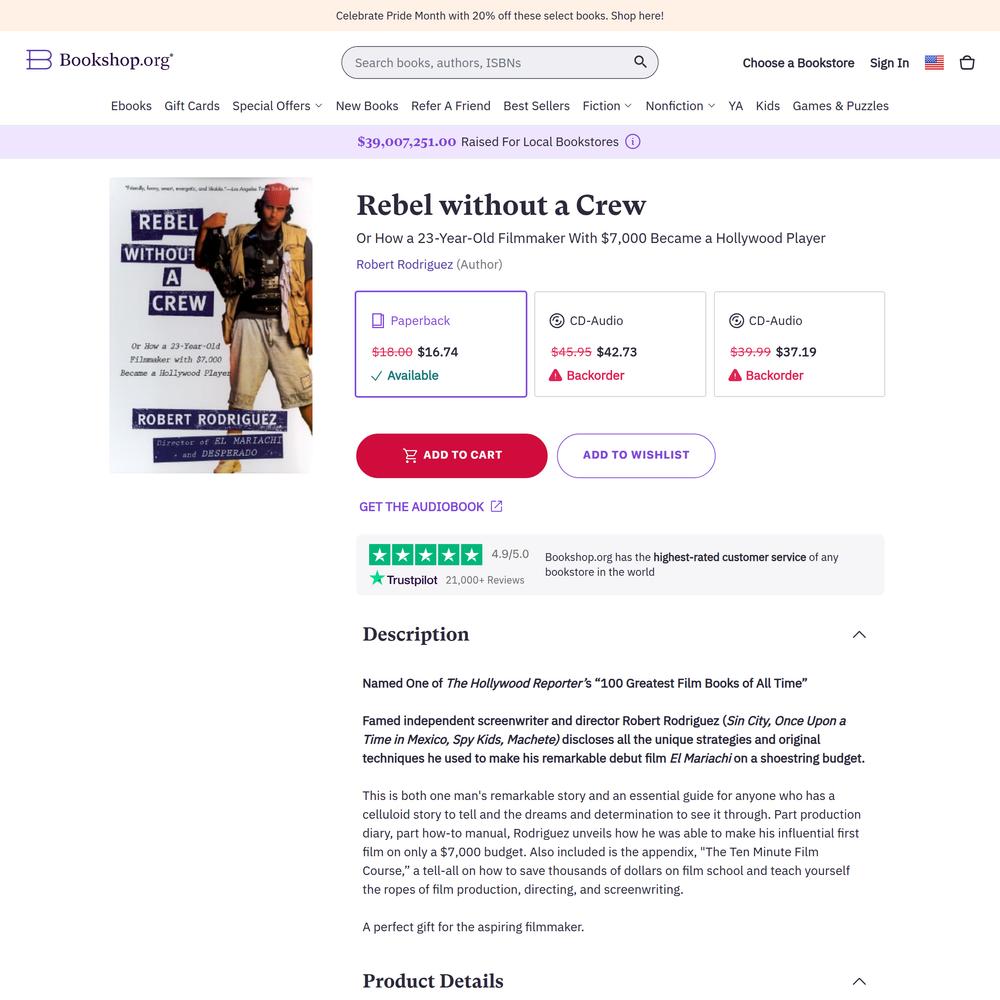The height and width of the screenshot is (1000, 1000).
Task: Collapse the Product Details section
Action: (859, 982)
